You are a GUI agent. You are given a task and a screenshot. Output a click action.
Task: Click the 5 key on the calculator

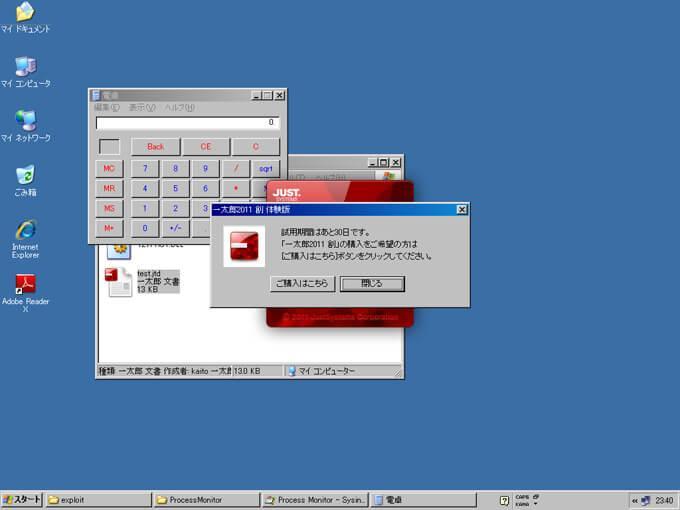click(x=175, y=188)
